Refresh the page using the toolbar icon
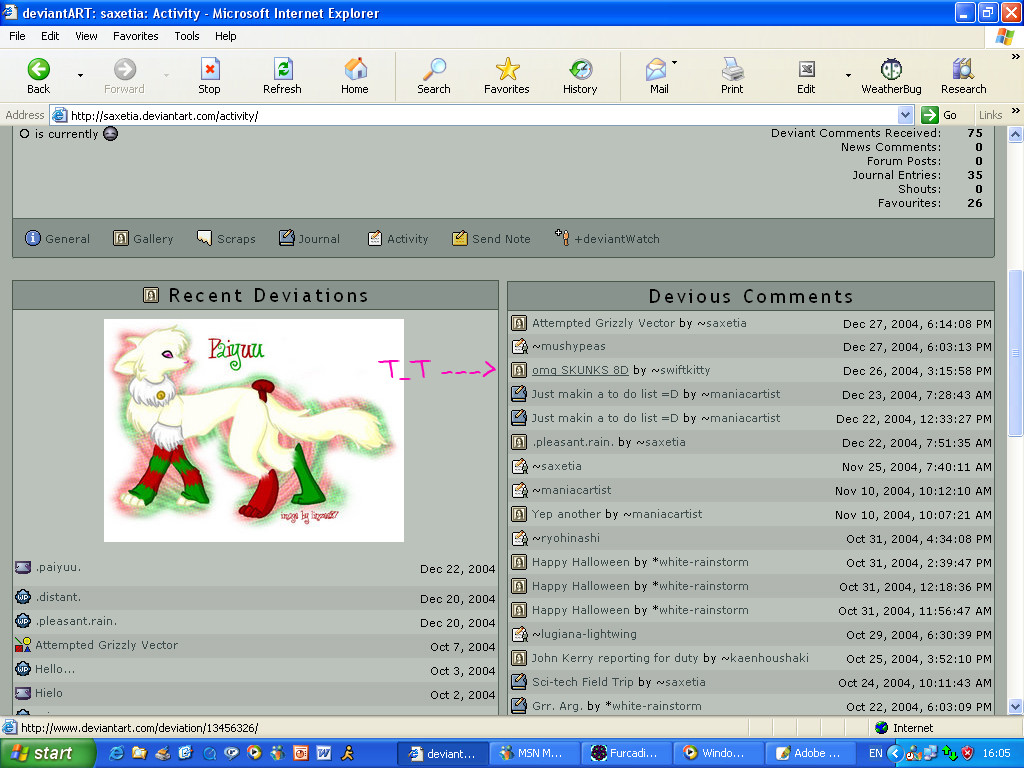The image size is (1024, 768). pos(283,69)
